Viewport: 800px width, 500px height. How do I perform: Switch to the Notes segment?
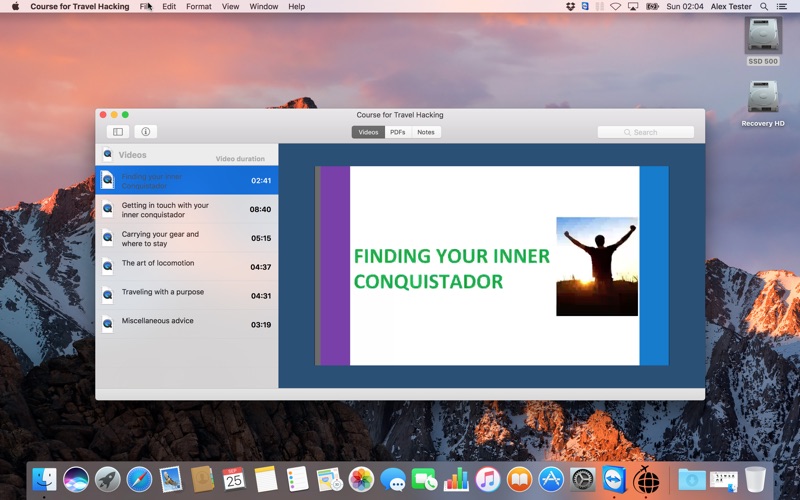pos(426,132)
